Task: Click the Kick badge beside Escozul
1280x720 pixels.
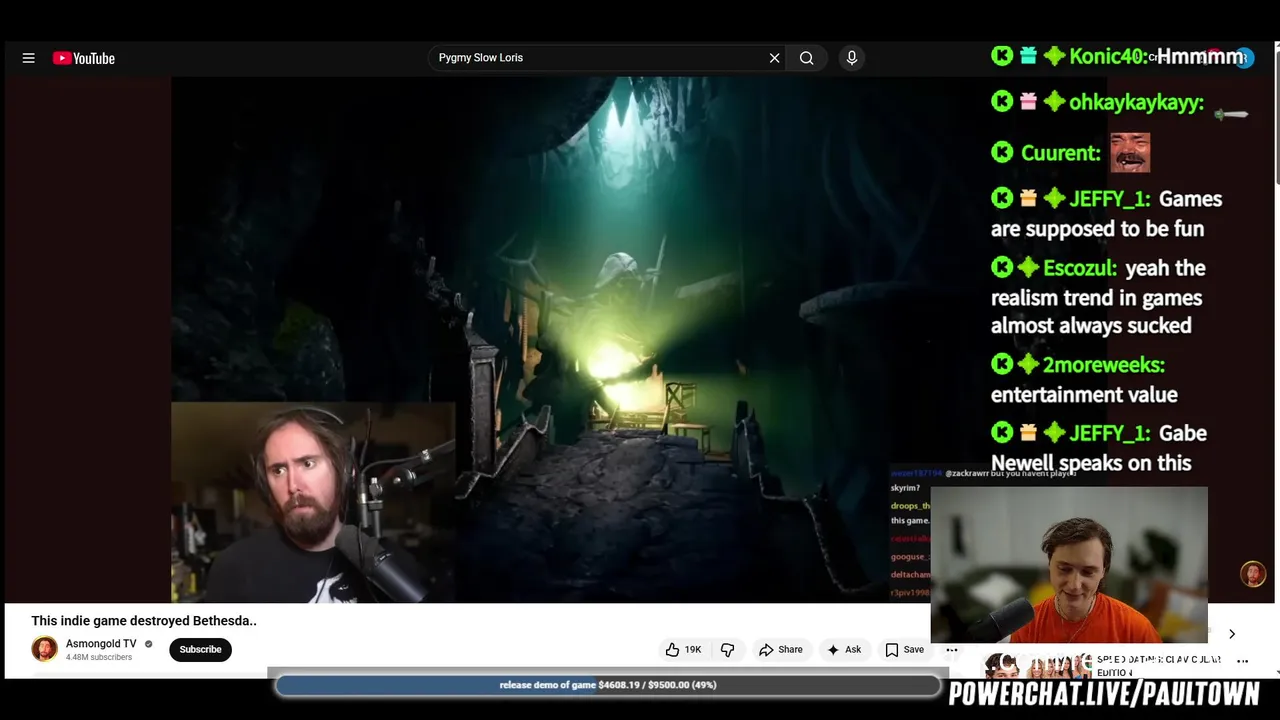Action: coord(1002,267)
